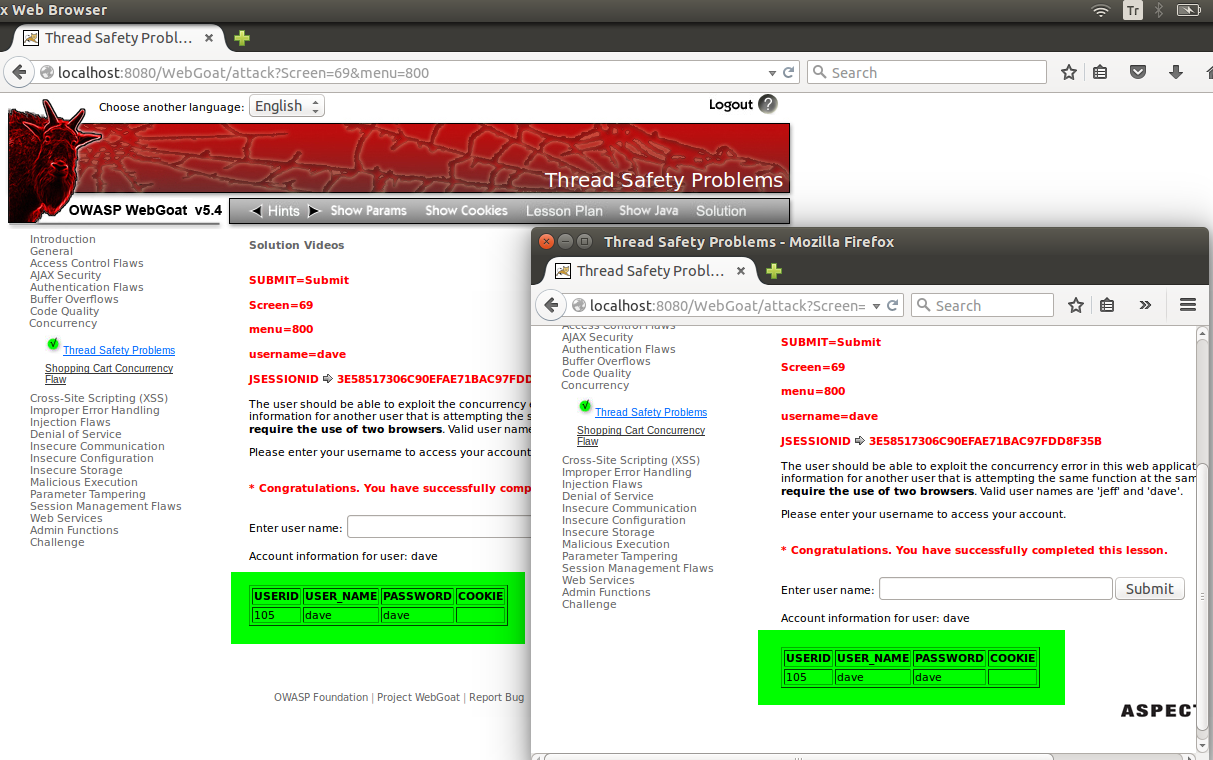Screen dimensions: 1213x760
Task: Open downloads arrow in back browser toolbar
Action: pos(1176,72)
